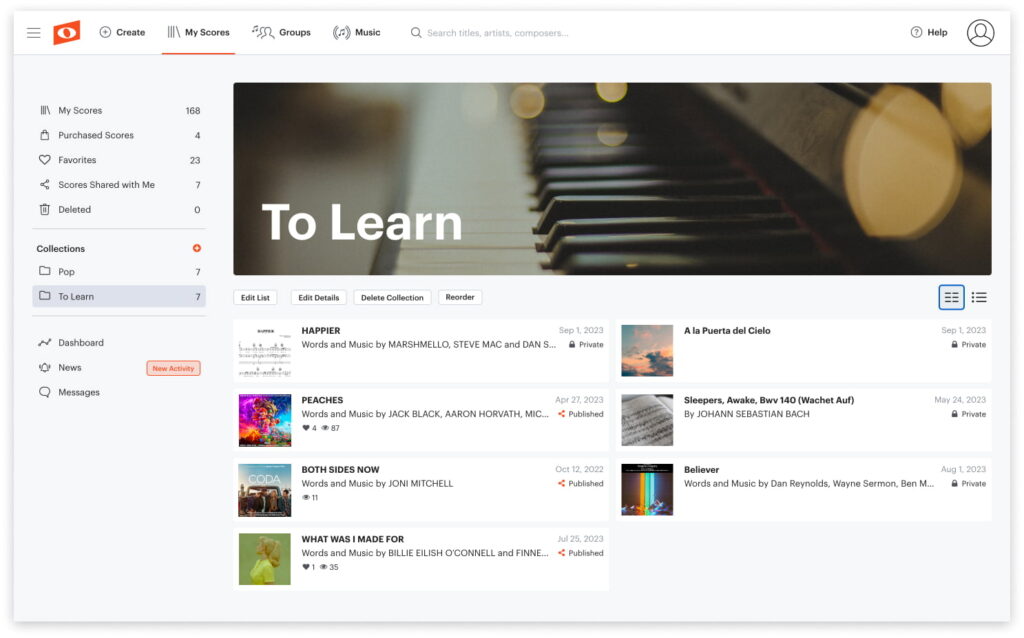The height and width of the screenshot is (638, 1024).
Task: Open the Create menu from the top bar
Action: (x=122, y=32)
